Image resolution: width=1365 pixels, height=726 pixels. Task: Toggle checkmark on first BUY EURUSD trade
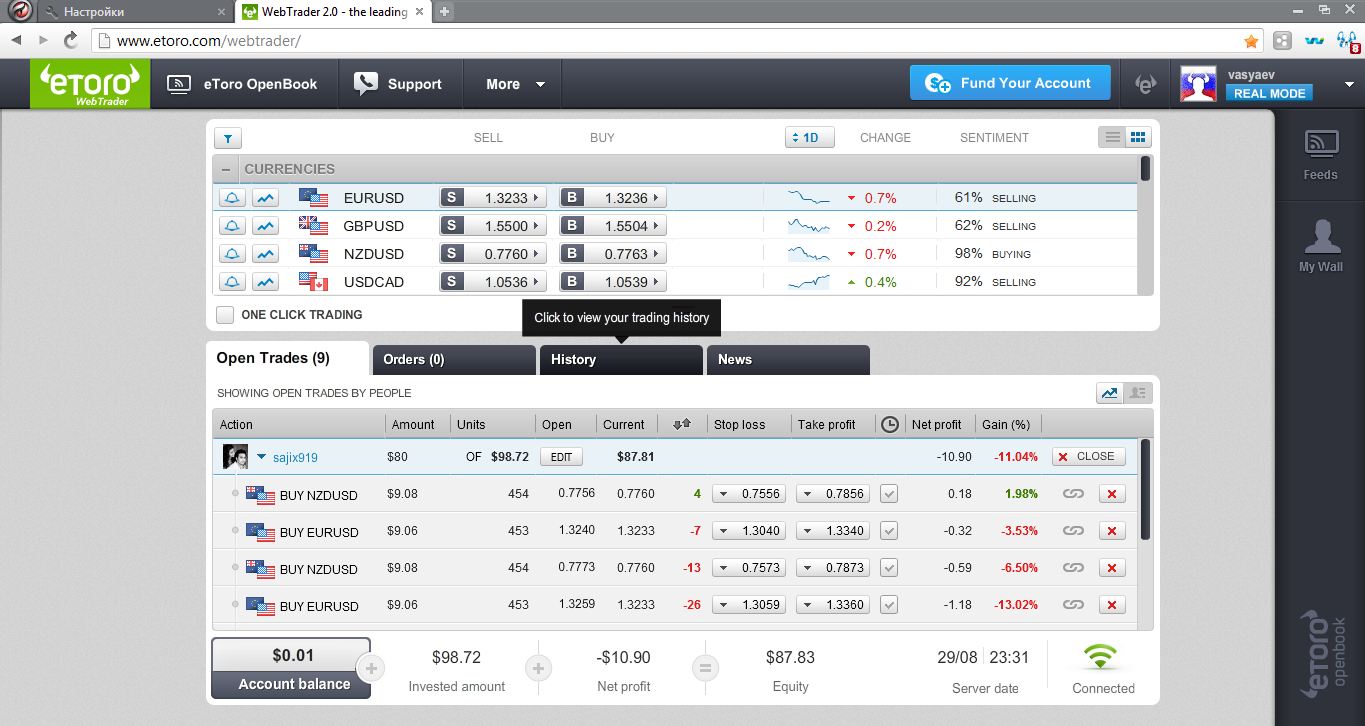click(888, 531)
